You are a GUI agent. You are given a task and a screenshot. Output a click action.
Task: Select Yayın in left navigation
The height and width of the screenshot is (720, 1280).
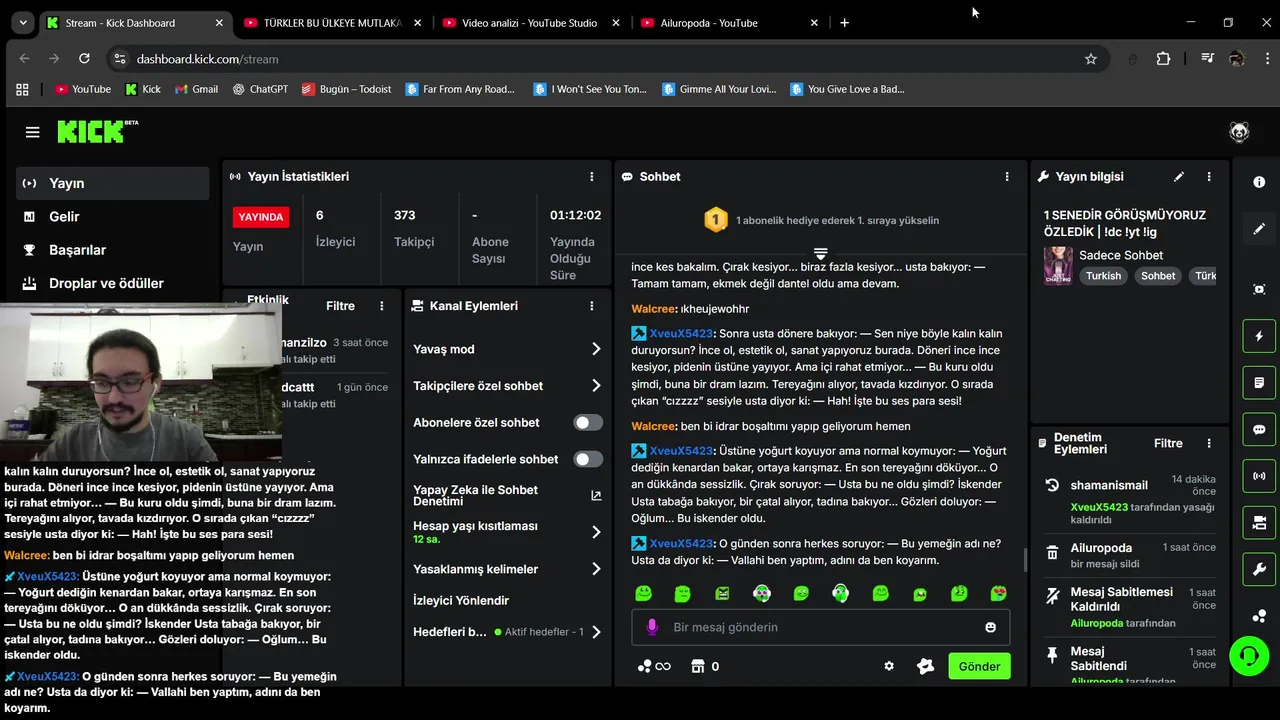point(112,183)
